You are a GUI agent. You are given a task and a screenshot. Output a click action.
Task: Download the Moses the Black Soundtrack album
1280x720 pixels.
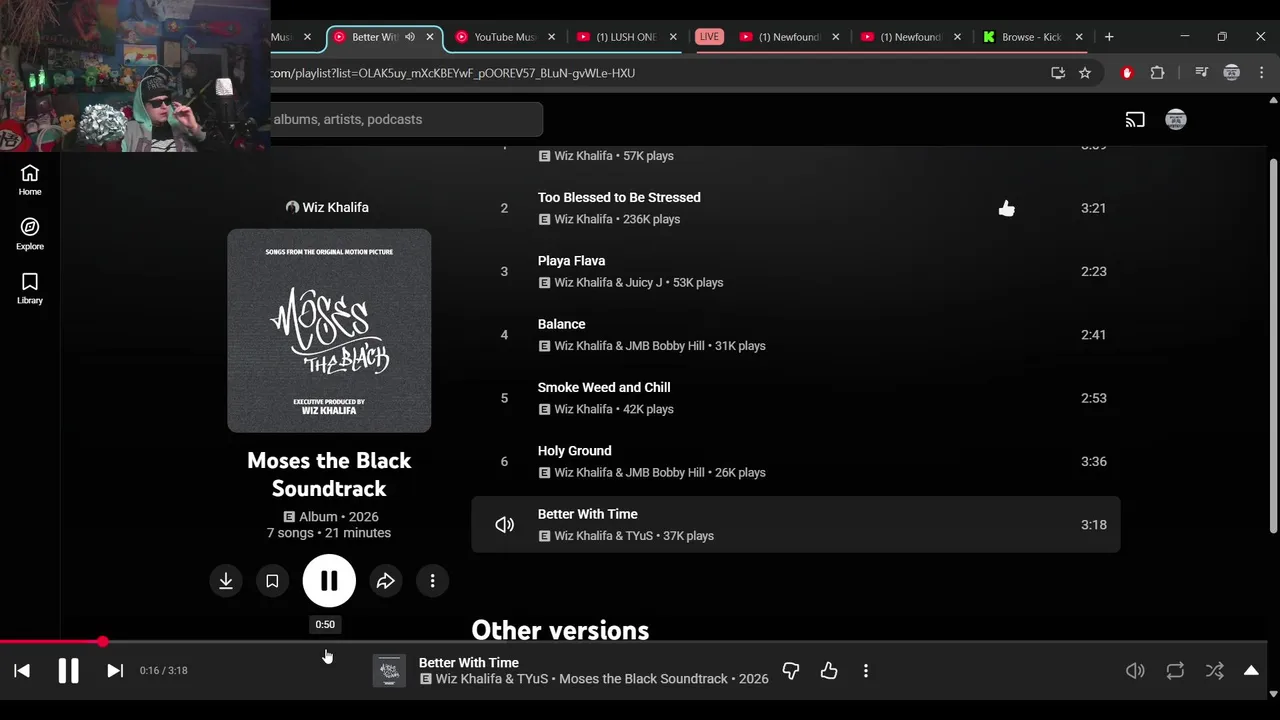click(226, 581)
